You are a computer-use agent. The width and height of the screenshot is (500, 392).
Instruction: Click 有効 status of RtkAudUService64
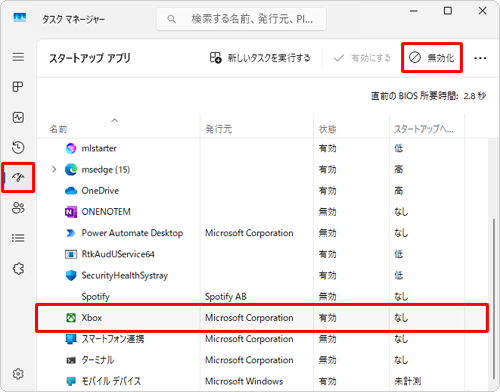click(x=327, y=254)
